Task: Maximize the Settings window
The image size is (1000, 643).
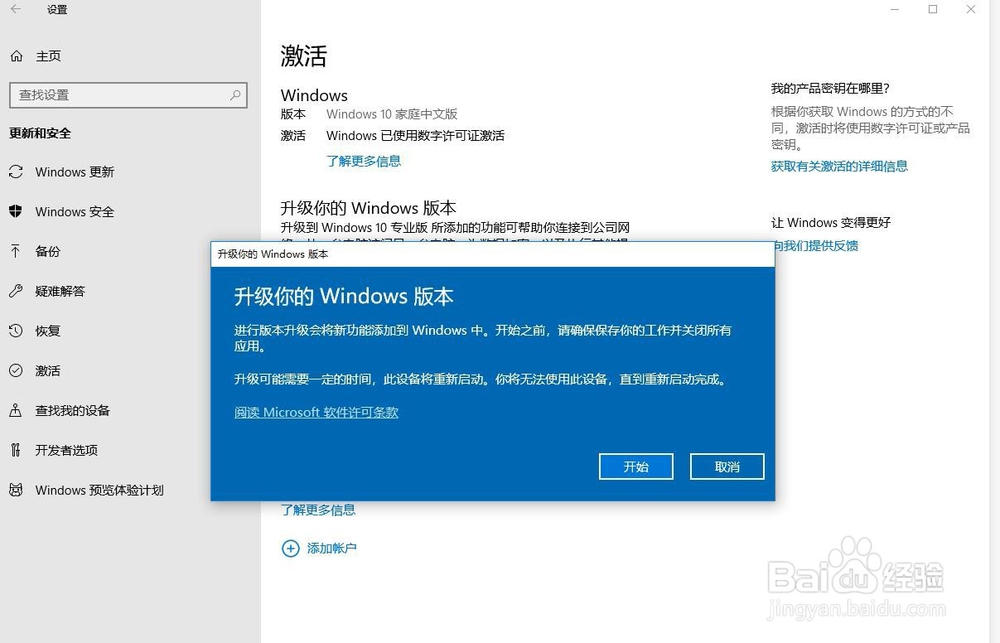Action: point(932,10)
